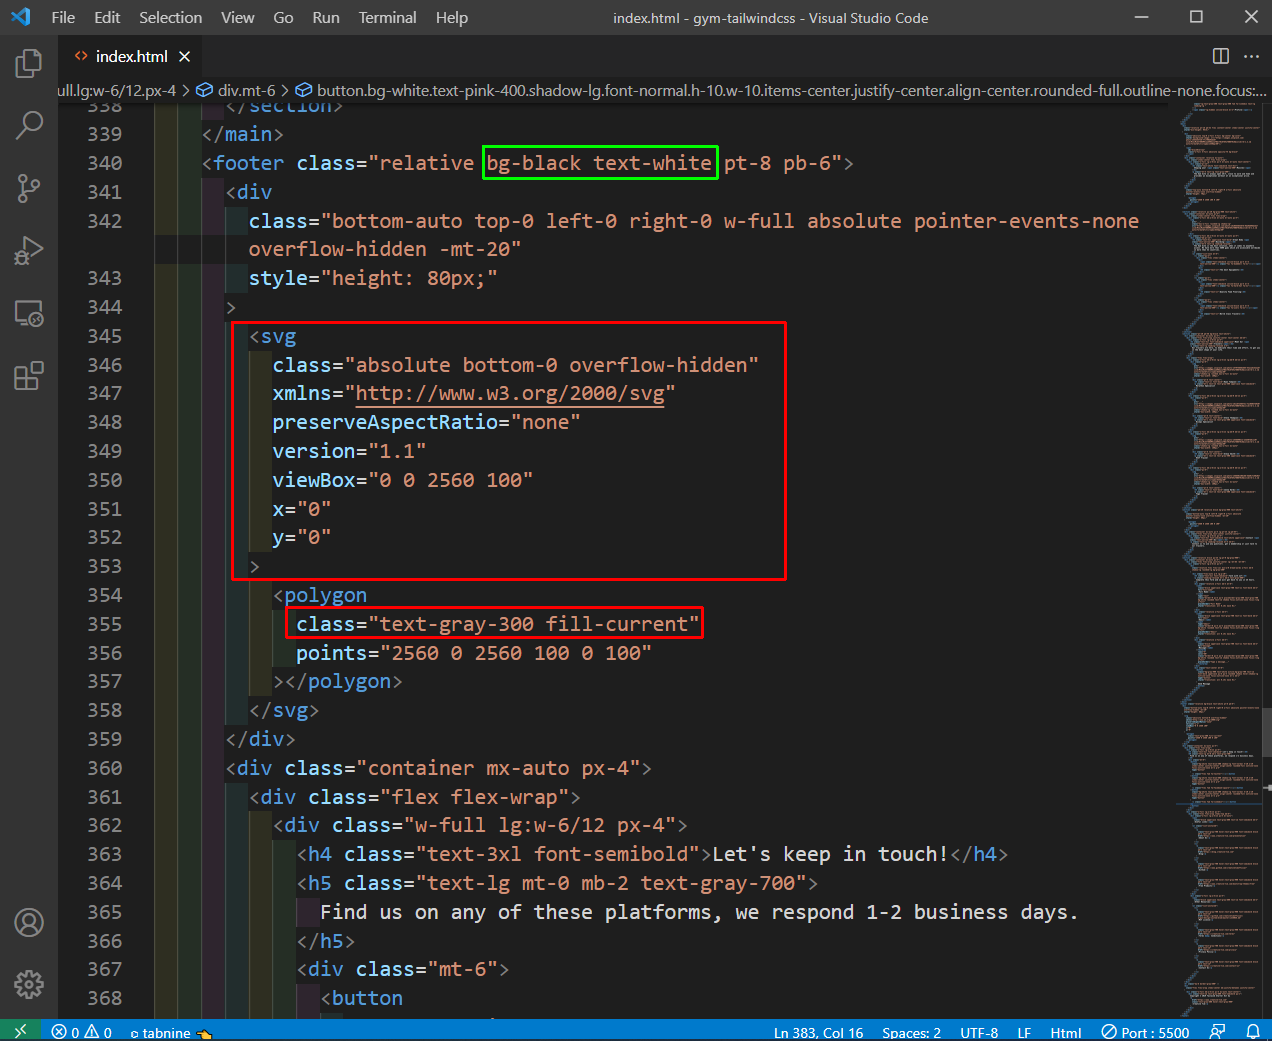Place cursor on "bg-black text-white" class
The width and height of the screenshot is (1272, 1041).
(599, 163)
